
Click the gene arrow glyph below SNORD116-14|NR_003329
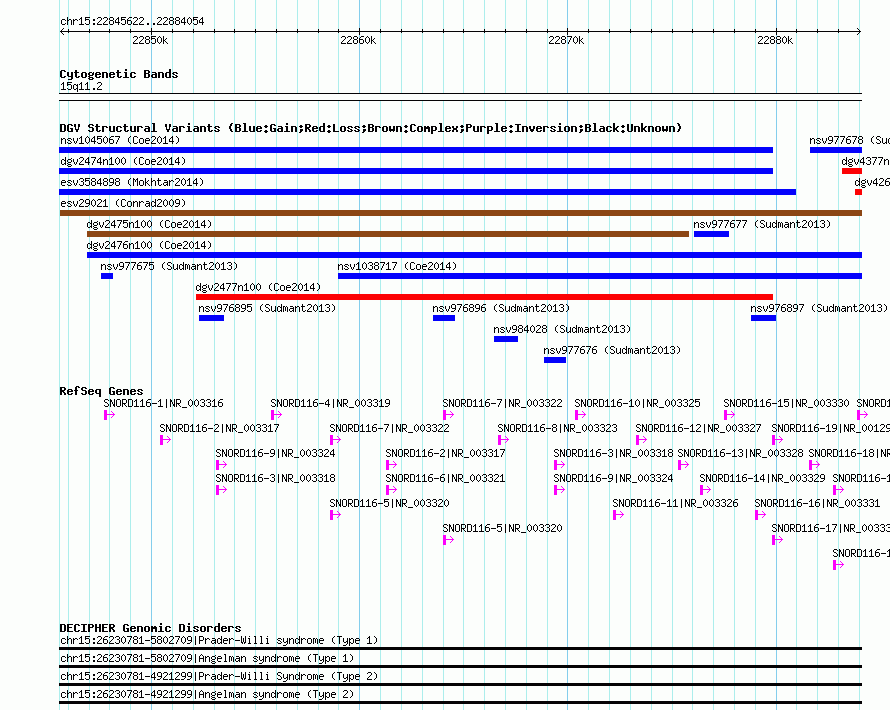click(x=706, y=490)
